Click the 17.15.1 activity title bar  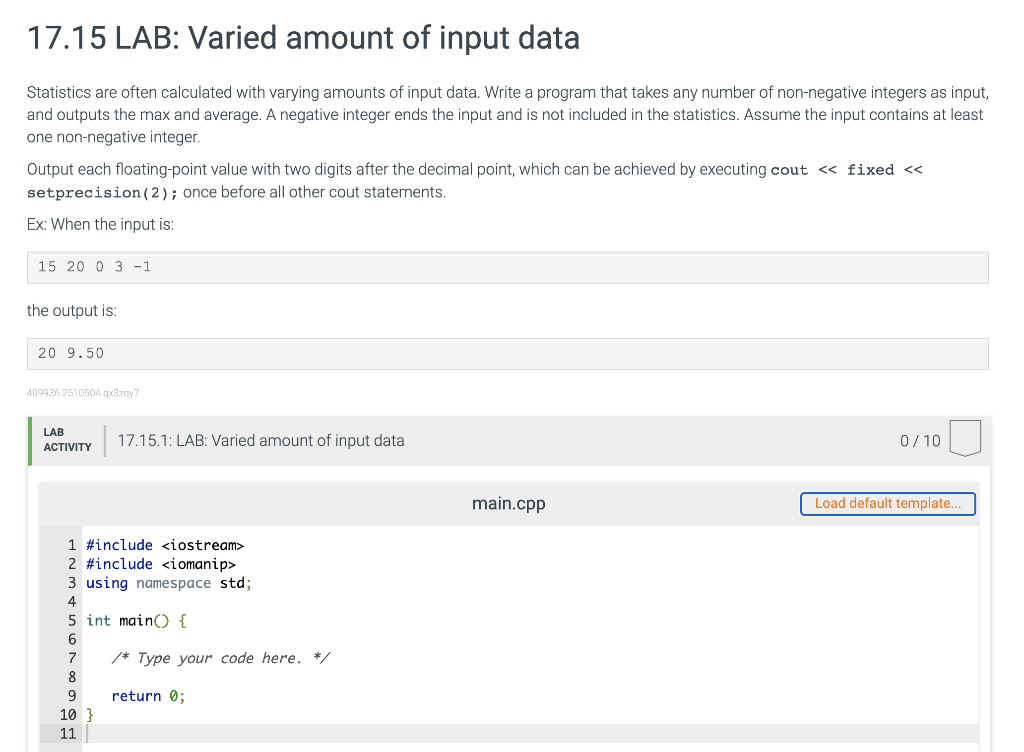(261, 440)
